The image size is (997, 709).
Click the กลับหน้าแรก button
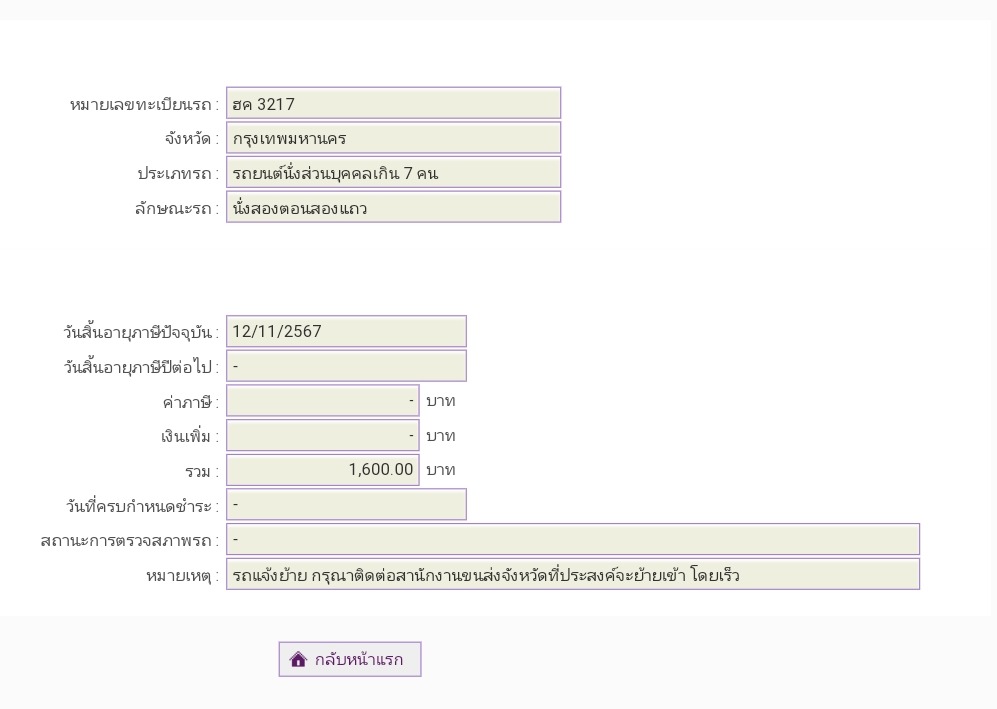(x=350, y=659)
